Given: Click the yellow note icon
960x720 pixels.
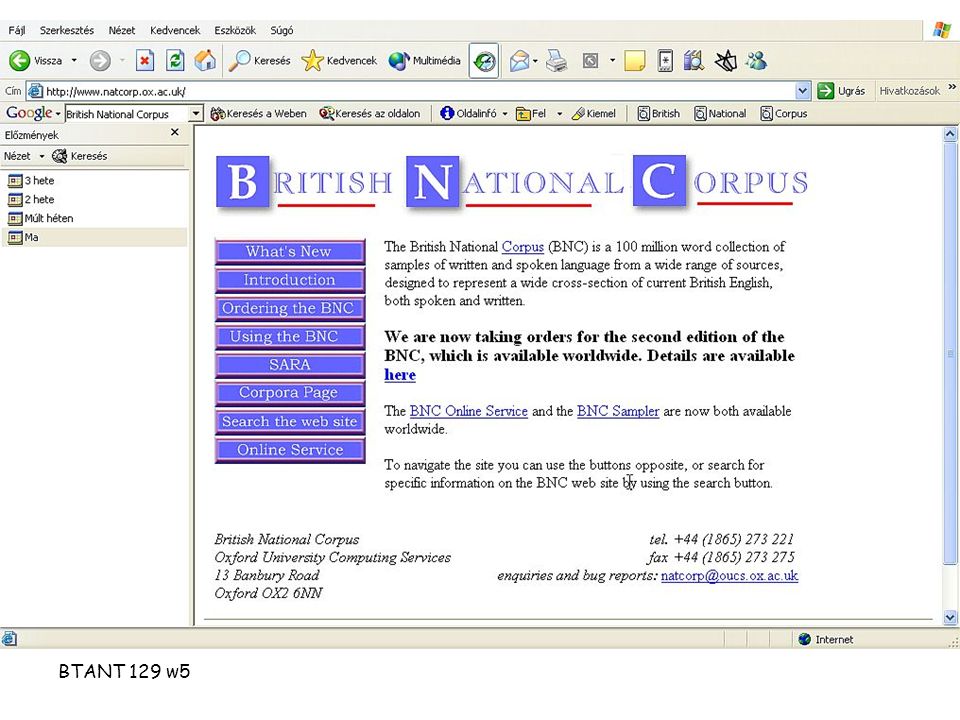Looking at the screenshot, I should pyautogui.click(x=634, y=60).
